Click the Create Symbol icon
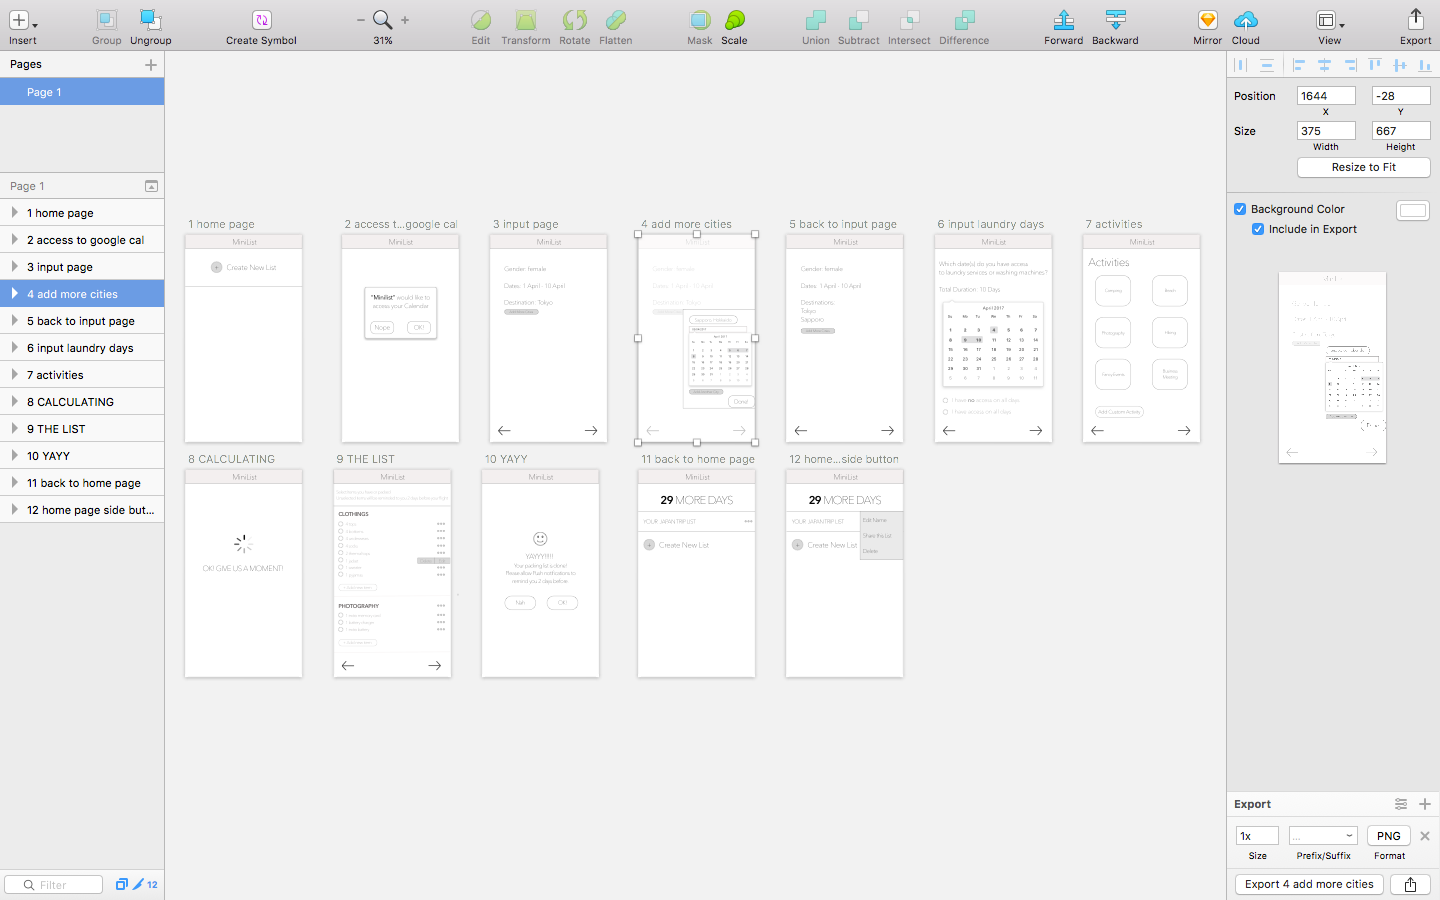Viewport: 1440px width, 900px height. point(261,20)
